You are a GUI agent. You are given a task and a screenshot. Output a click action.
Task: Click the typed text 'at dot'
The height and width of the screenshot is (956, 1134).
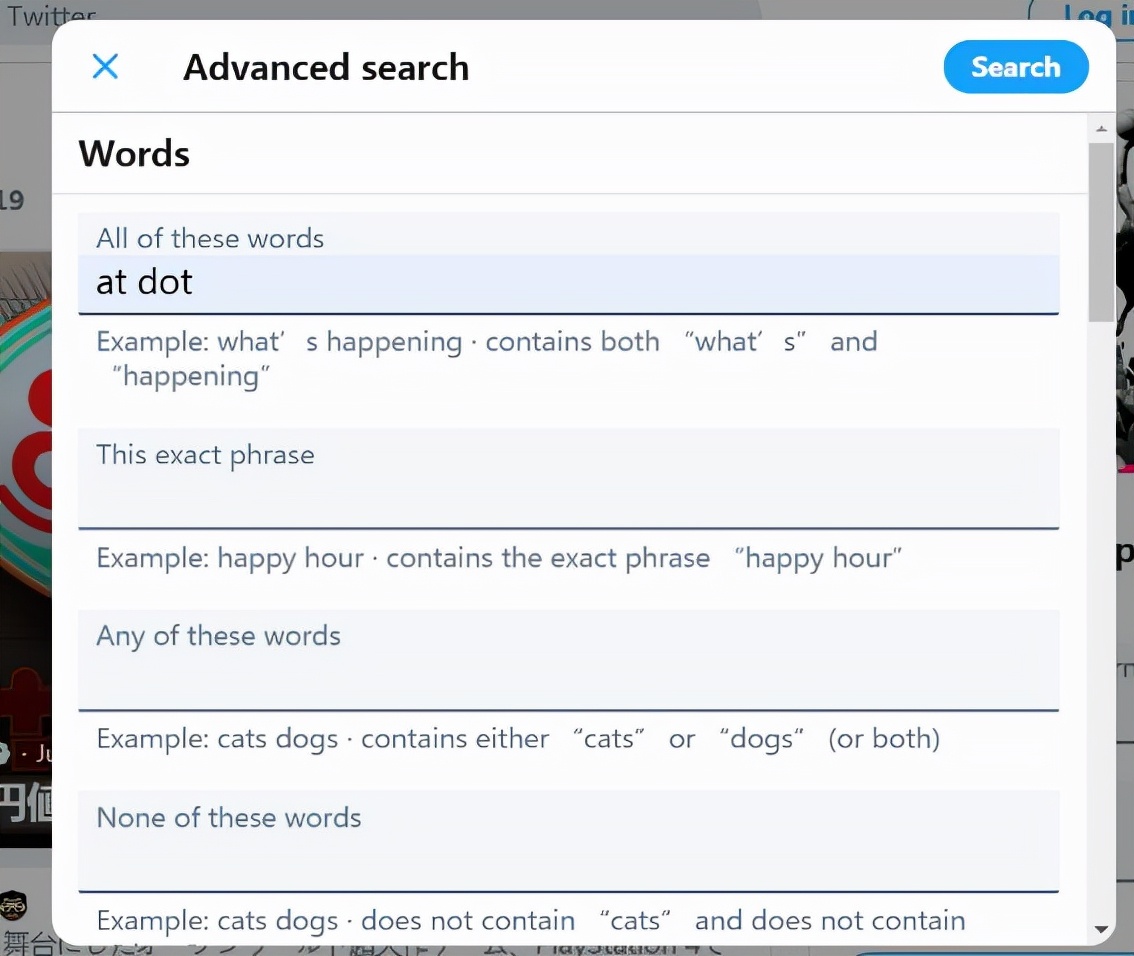coord(144,283)
